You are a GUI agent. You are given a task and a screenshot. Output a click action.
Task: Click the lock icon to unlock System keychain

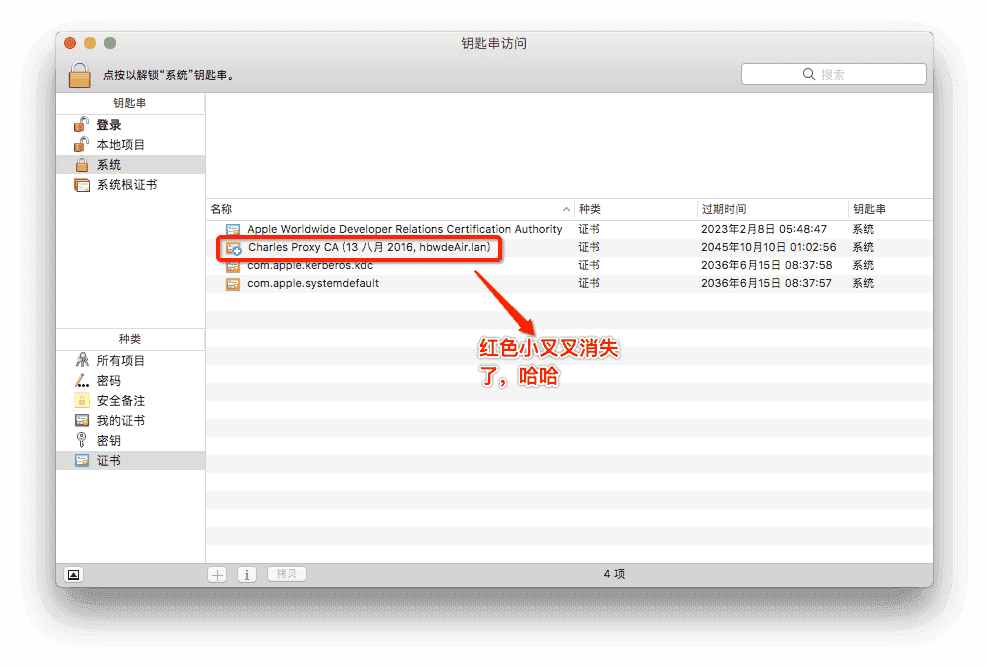point(79,73)
